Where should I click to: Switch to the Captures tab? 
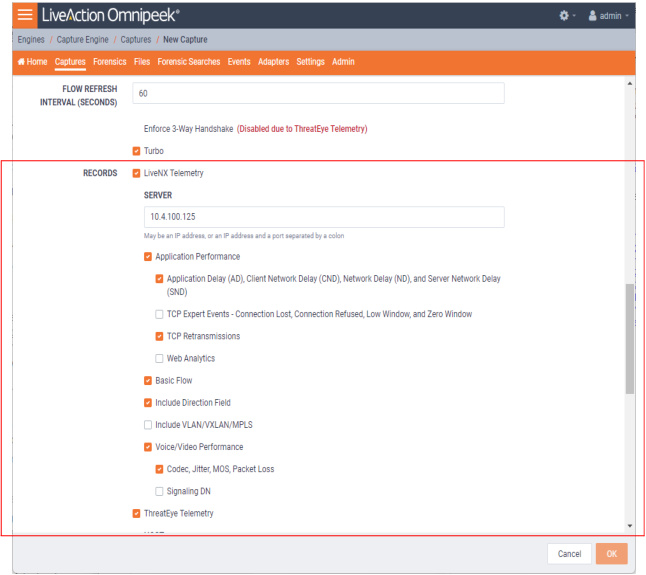click(x=70, y=62)
